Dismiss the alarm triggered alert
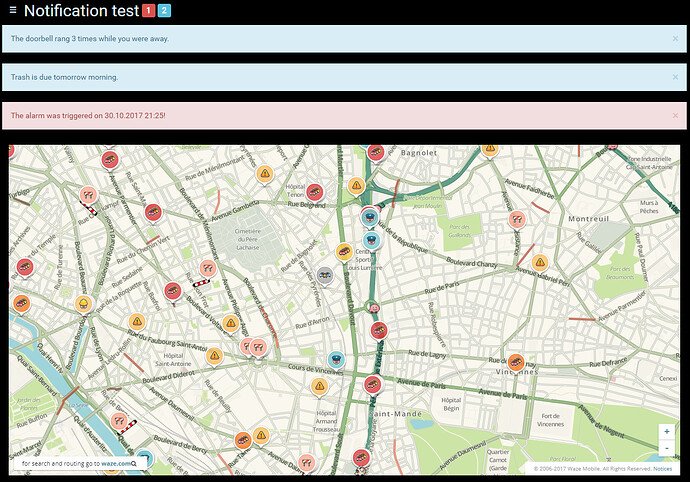 tap(676, 115)
